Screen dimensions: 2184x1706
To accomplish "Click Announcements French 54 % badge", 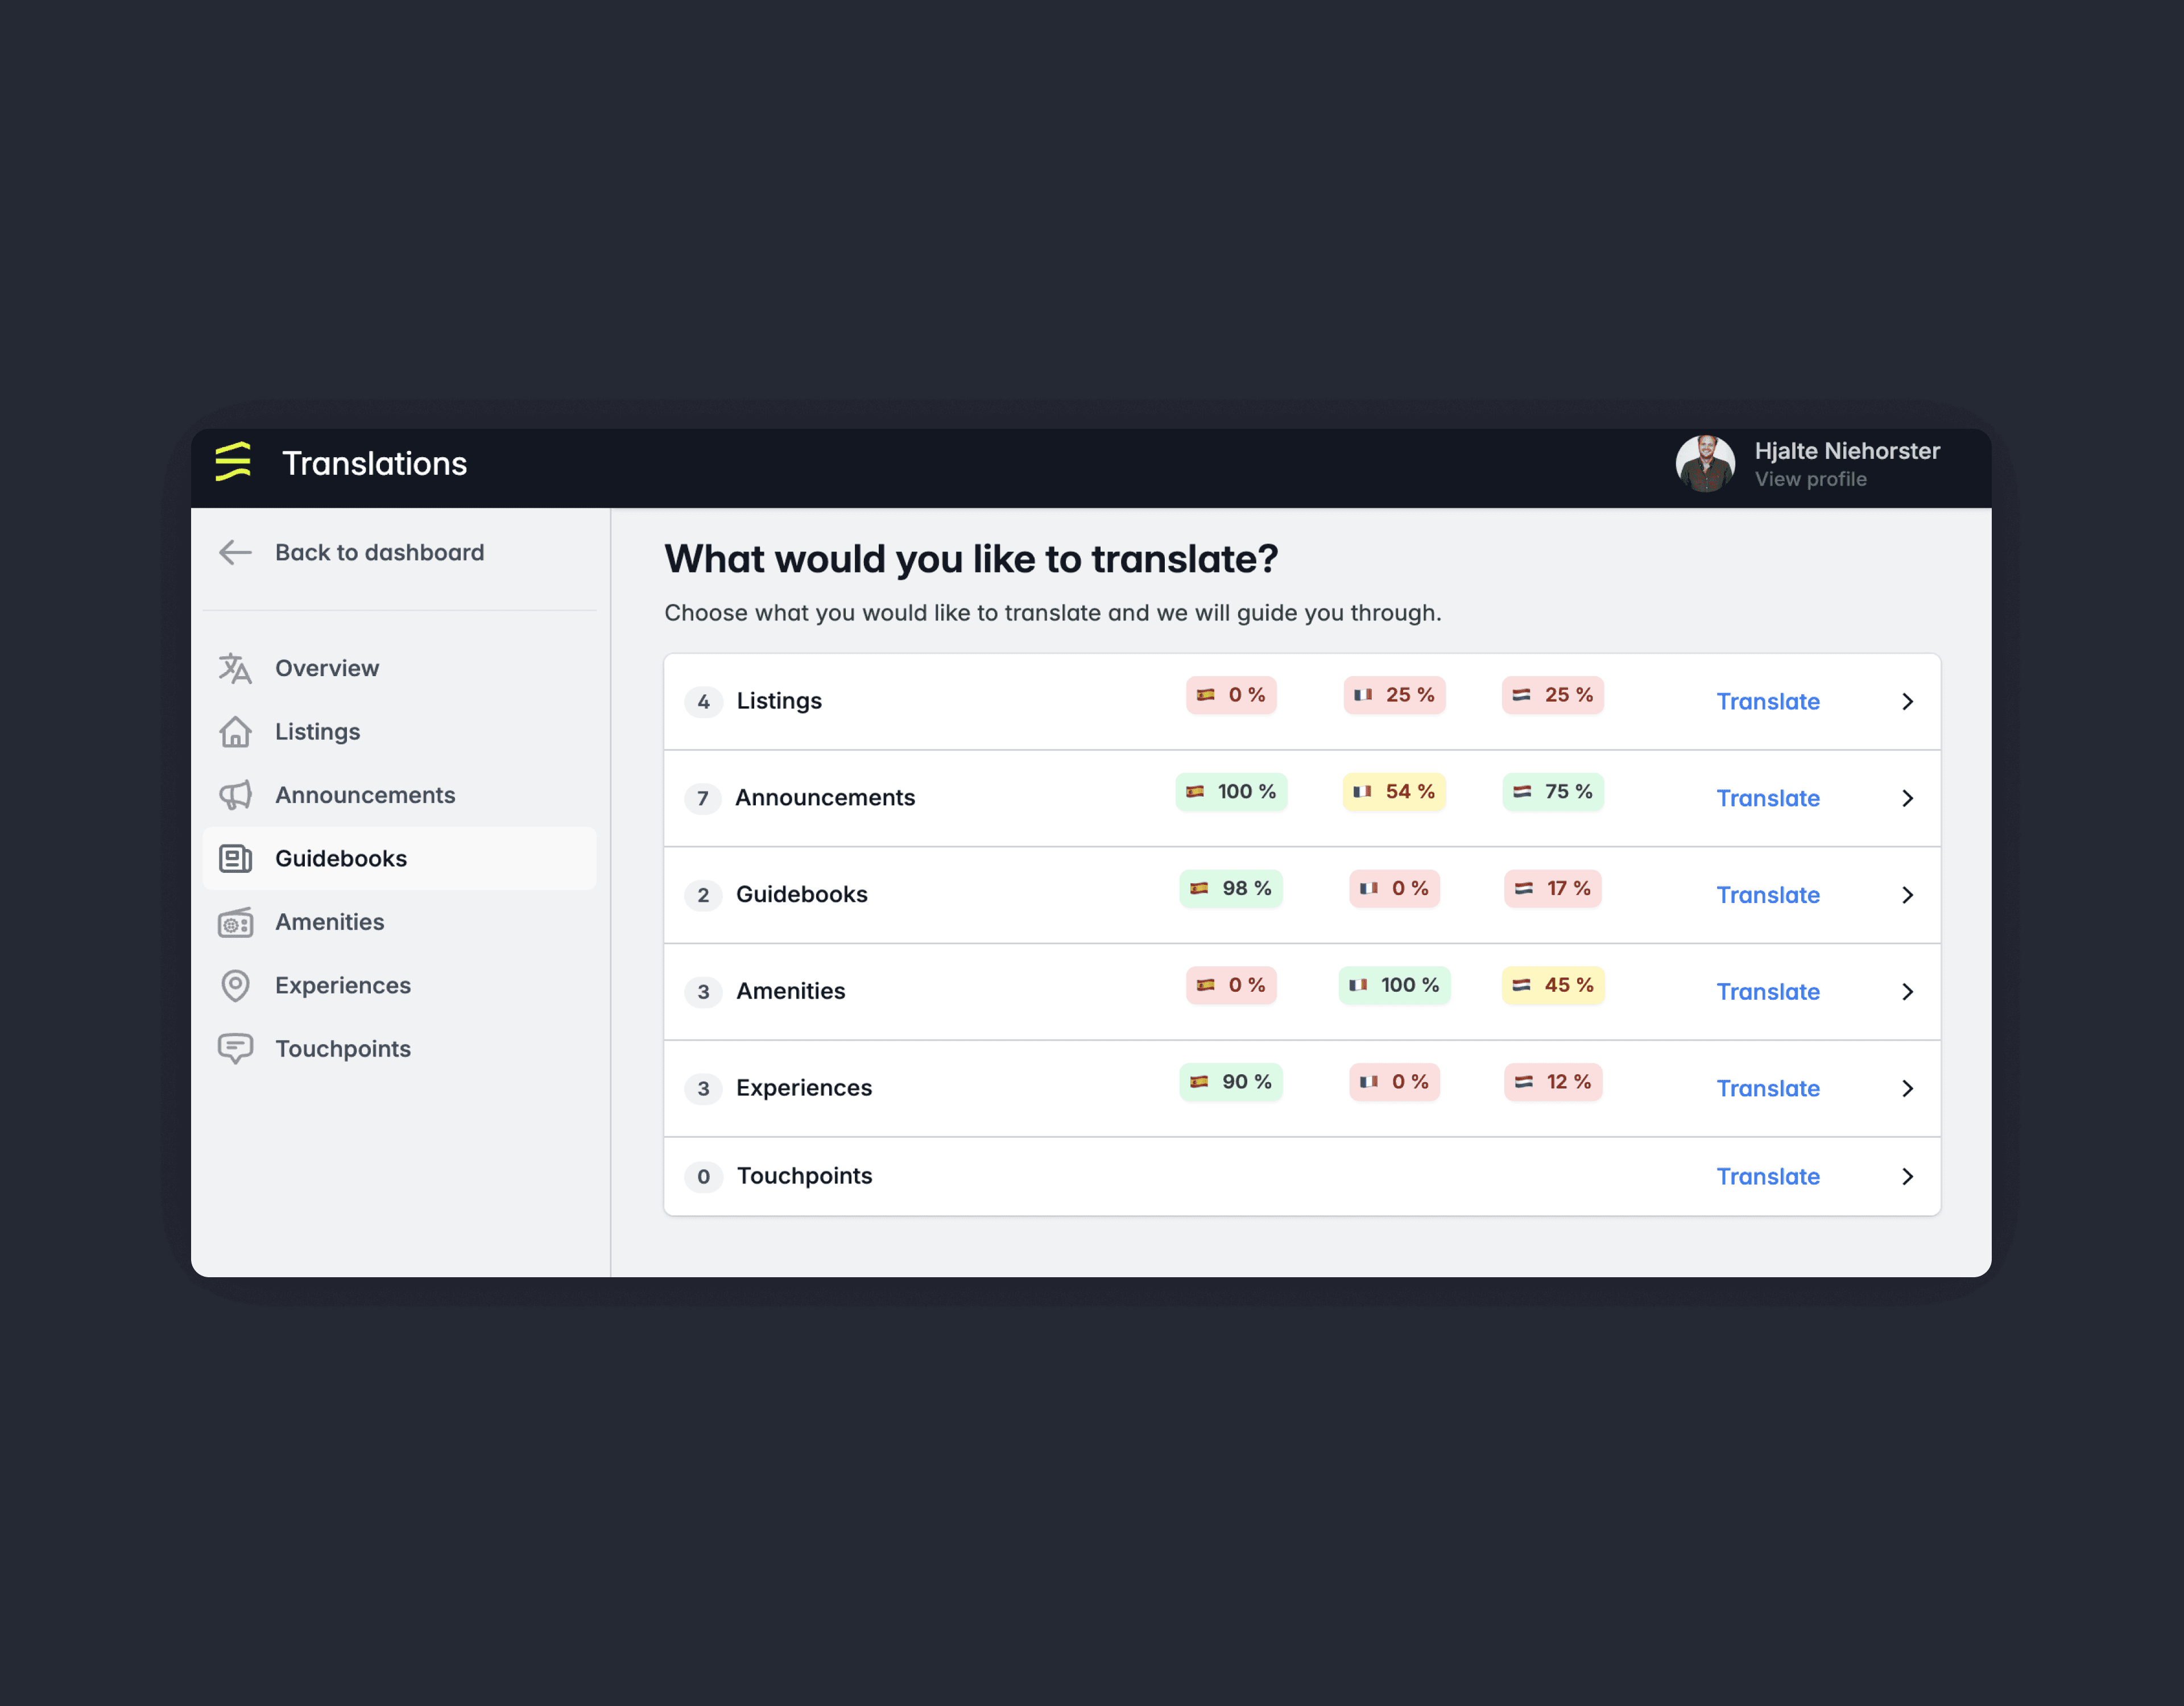I will 1394,791.
